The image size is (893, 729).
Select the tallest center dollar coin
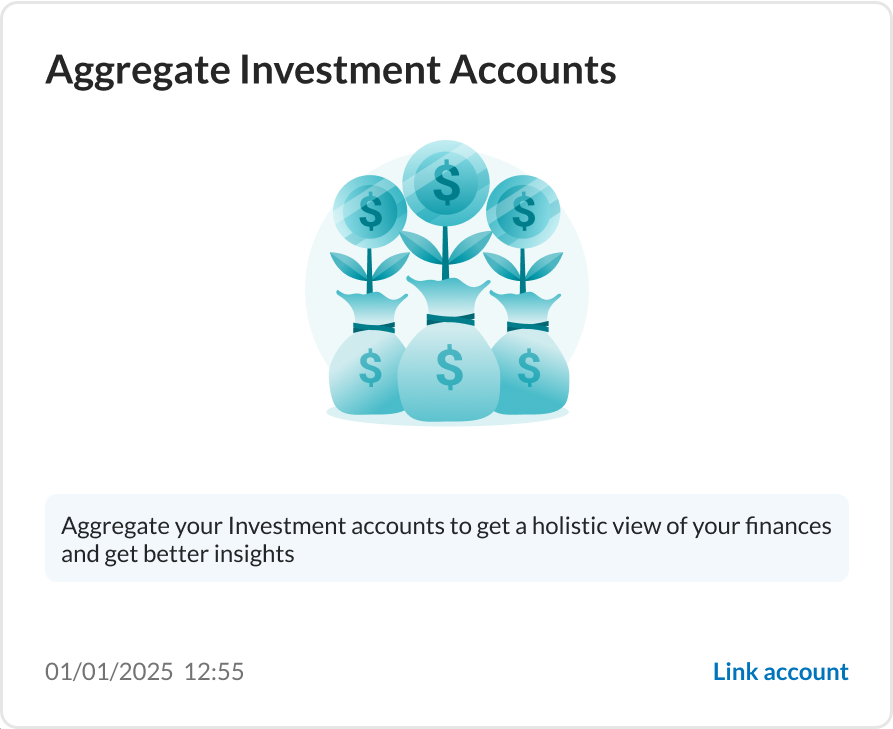pos(446,183)
